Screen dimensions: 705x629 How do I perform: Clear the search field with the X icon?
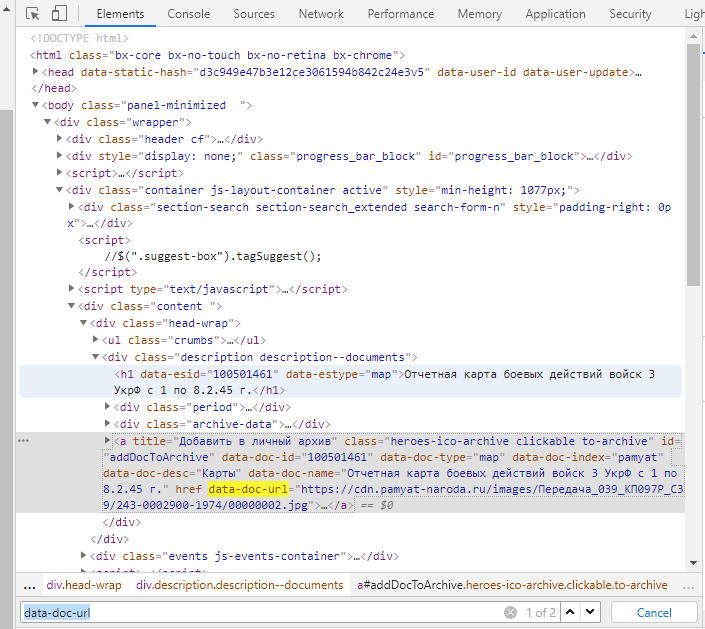pyautogui.click(x=510, y=612)
